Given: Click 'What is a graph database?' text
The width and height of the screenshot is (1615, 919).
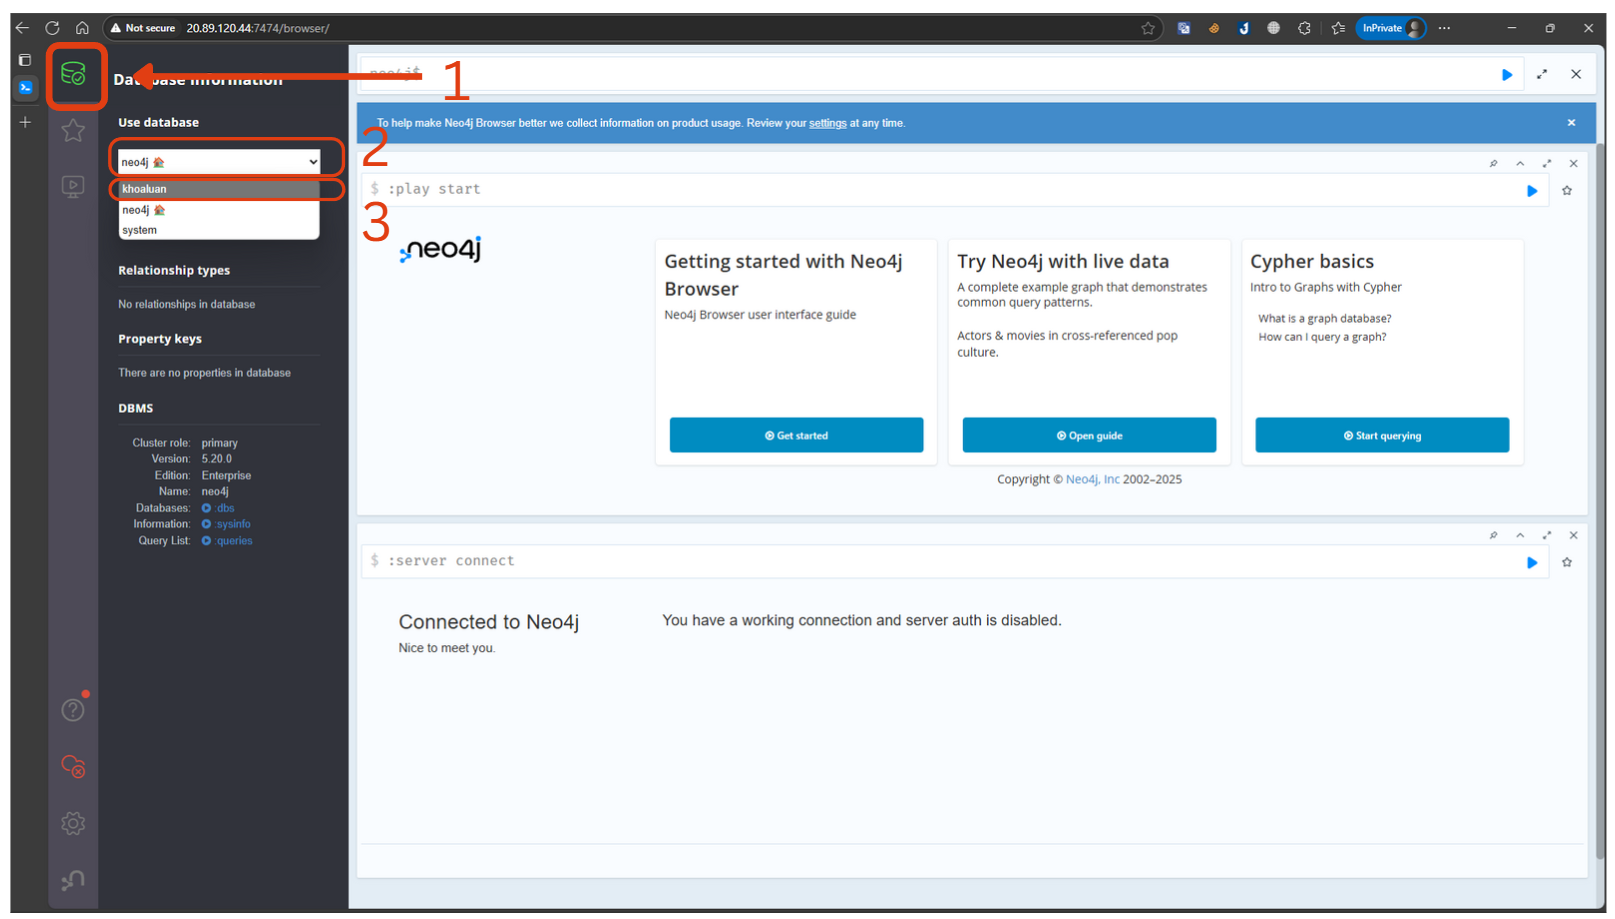Looking at the screenshot, I should coord(1324,319).
